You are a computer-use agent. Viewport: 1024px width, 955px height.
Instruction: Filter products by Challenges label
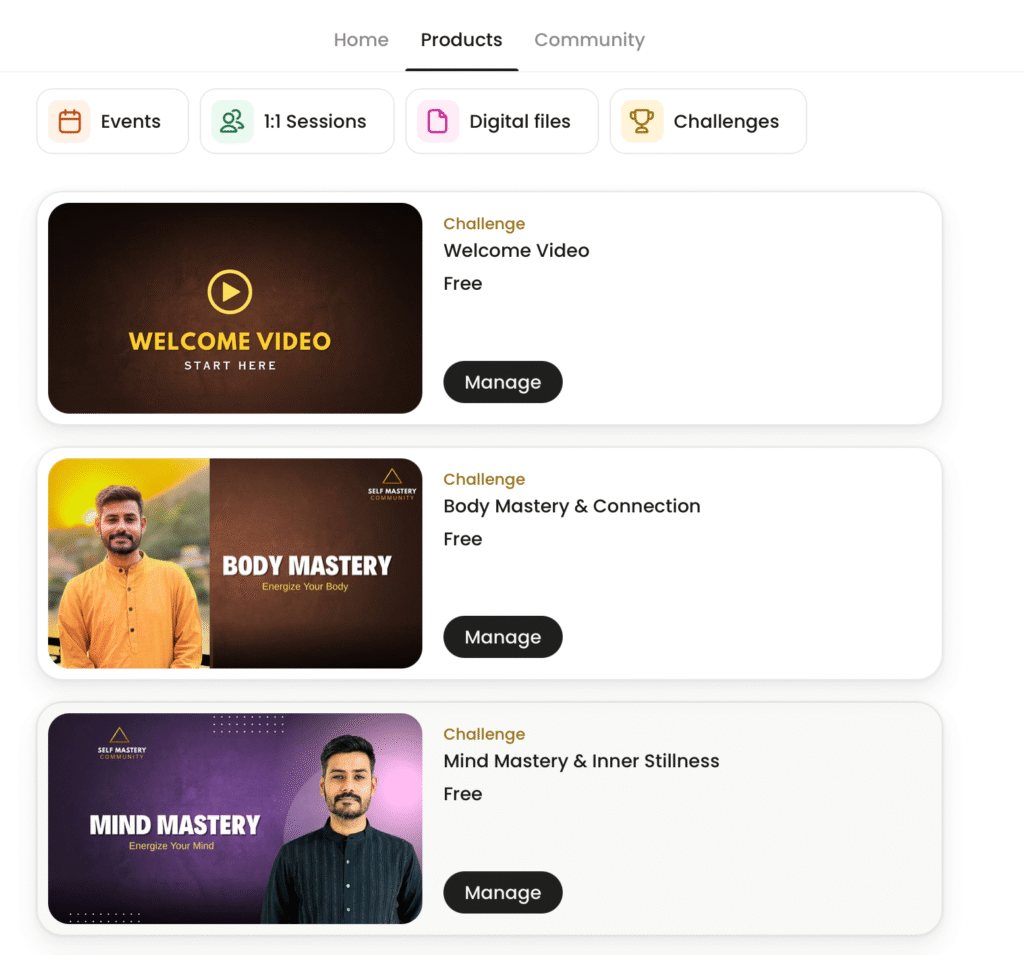726,122
